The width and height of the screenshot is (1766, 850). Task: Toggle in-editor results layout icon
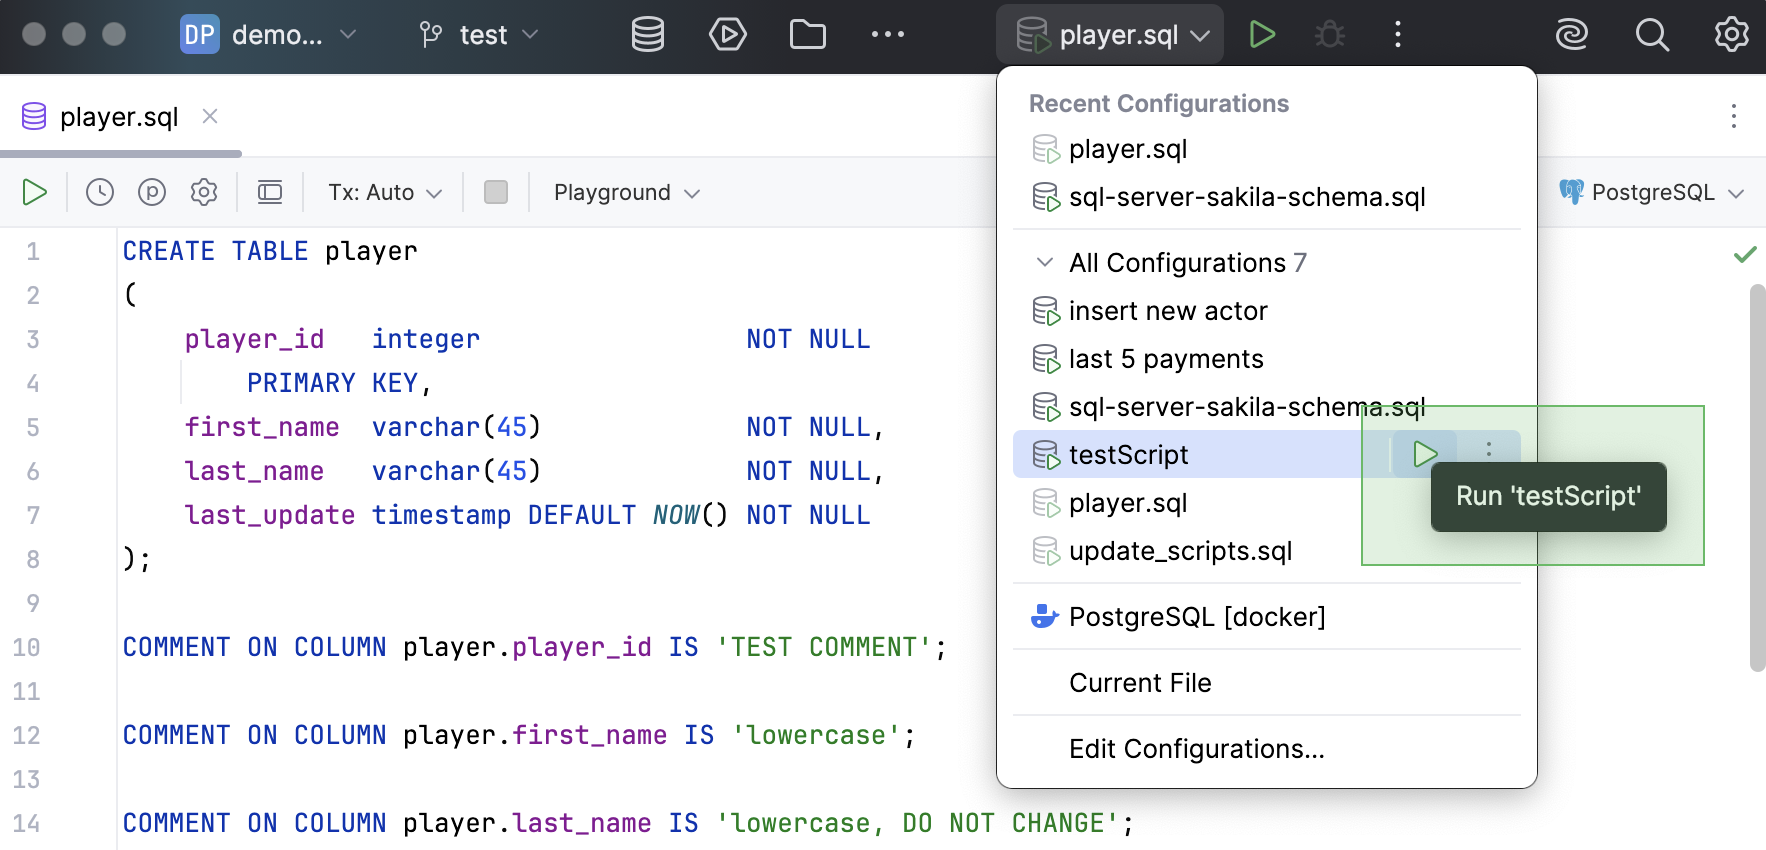270,192
